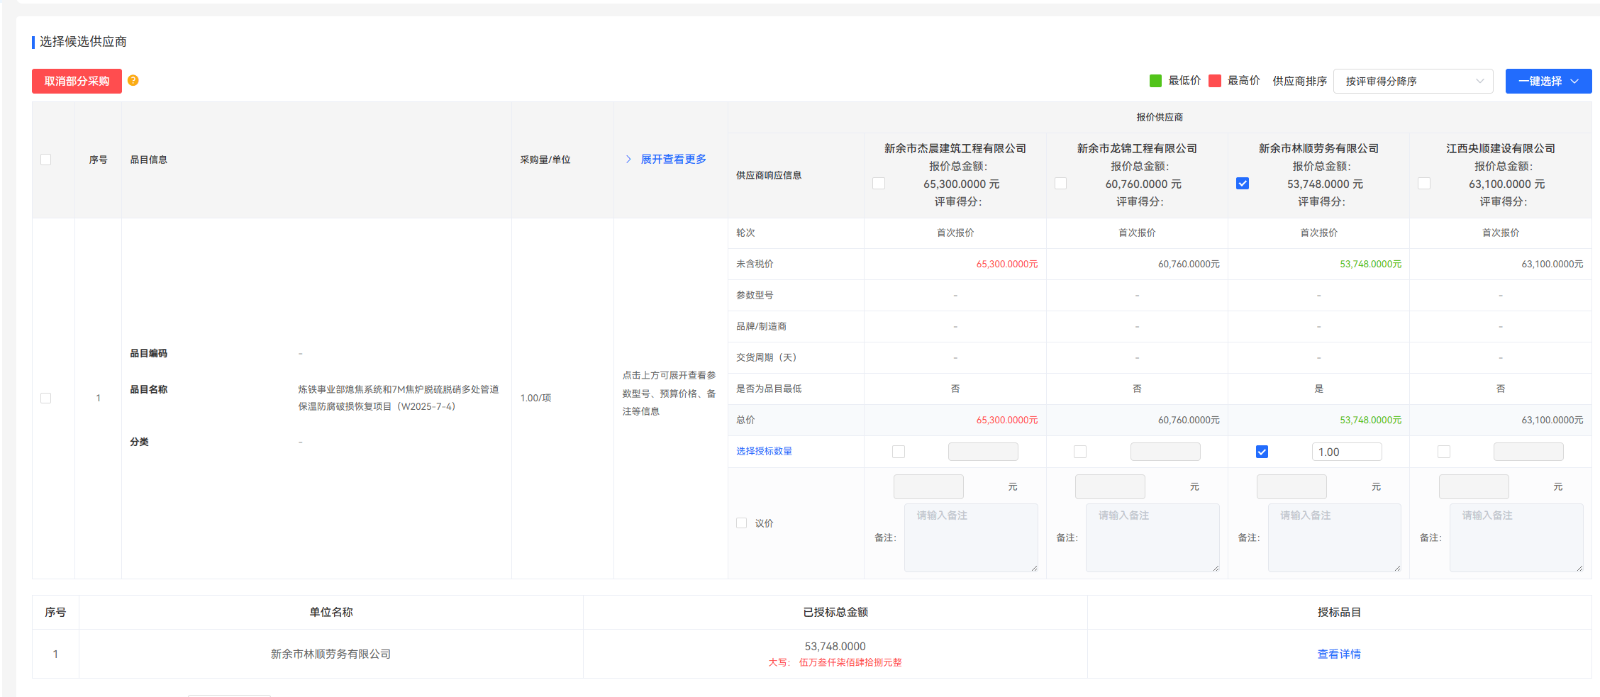Toggle the select-all checkbox in the table header
Image resolution: width=1600 pixels, height=697 pixels.
(x=45, y=159)
